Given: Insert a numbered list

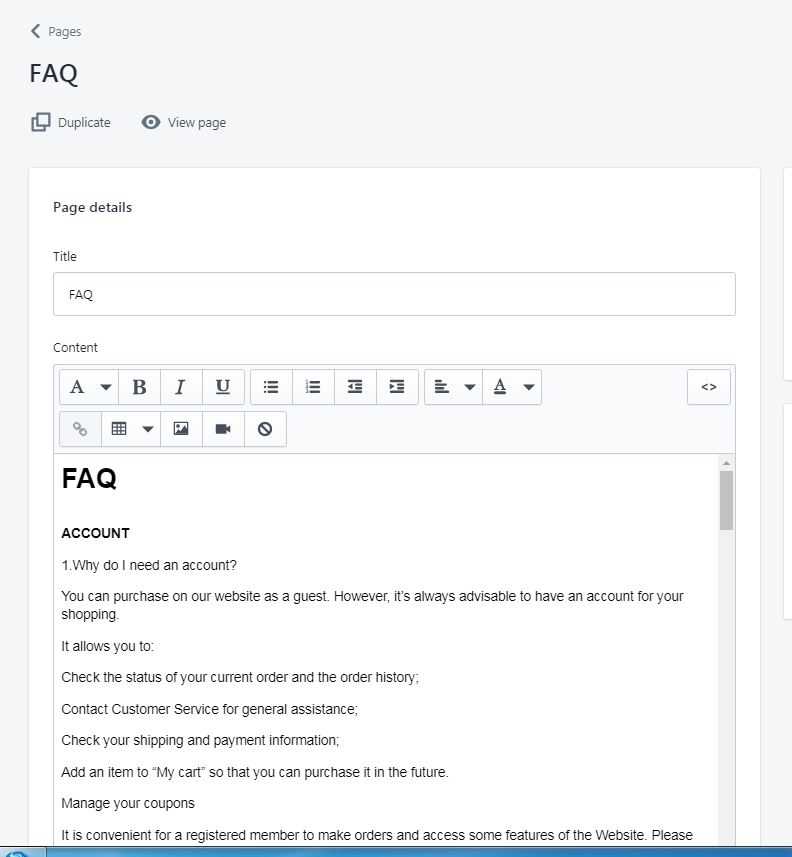Looking at the screenshot, I should [313, 387].
